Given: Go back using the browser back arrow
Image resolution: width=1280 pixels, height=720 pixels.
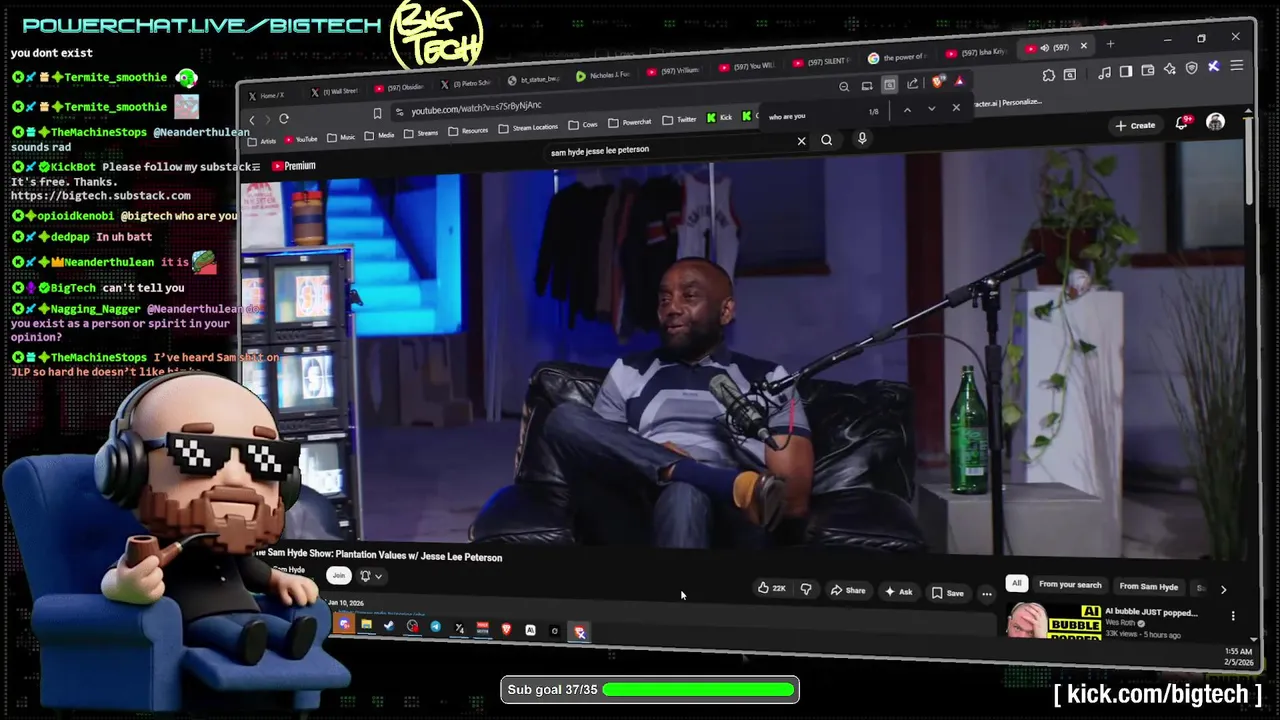Looking at the screenshot, I should 253,120.
